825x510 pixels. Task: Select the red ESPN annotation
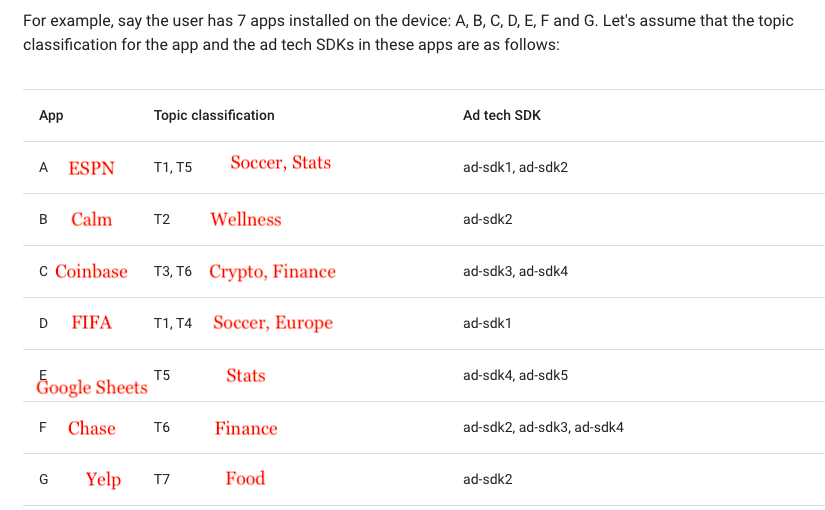click(x=92, y=168)
